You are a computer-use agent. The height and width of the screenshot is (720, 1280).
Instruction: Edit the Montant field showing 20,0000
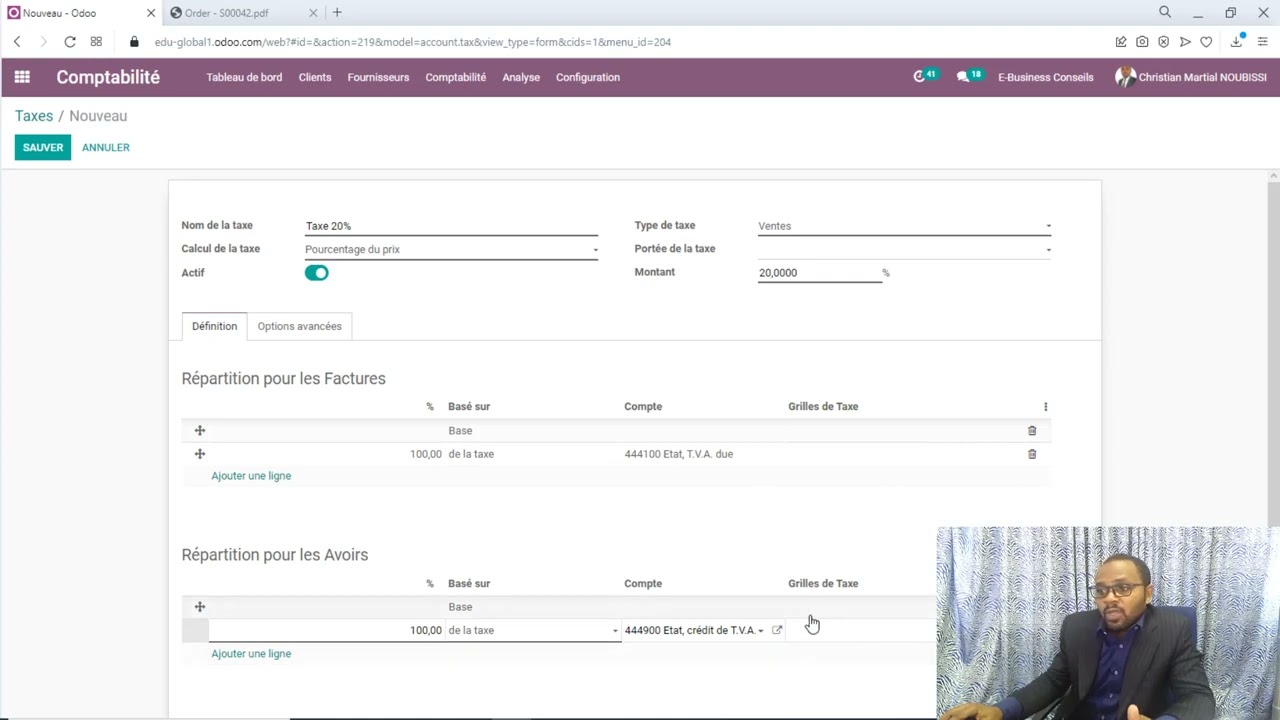(819, 273)
